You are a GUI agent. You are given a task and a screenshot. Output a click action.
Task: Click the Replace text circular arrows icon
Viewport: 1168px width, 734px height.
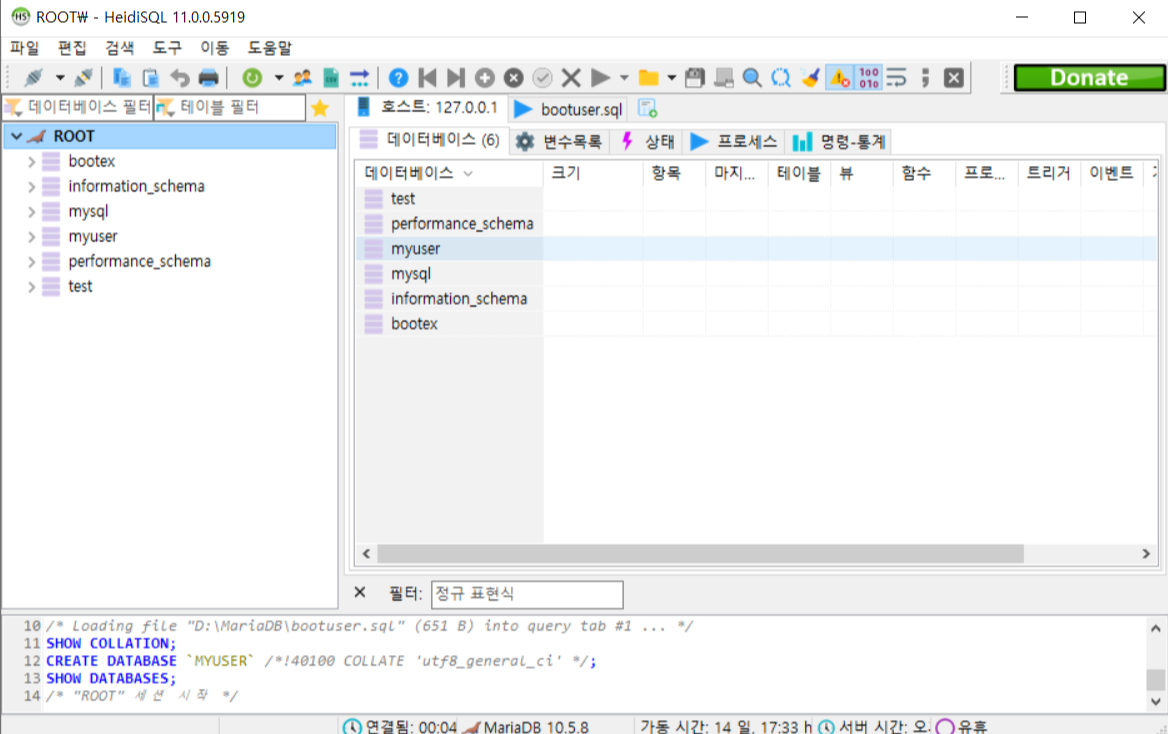tap(781, 77)
